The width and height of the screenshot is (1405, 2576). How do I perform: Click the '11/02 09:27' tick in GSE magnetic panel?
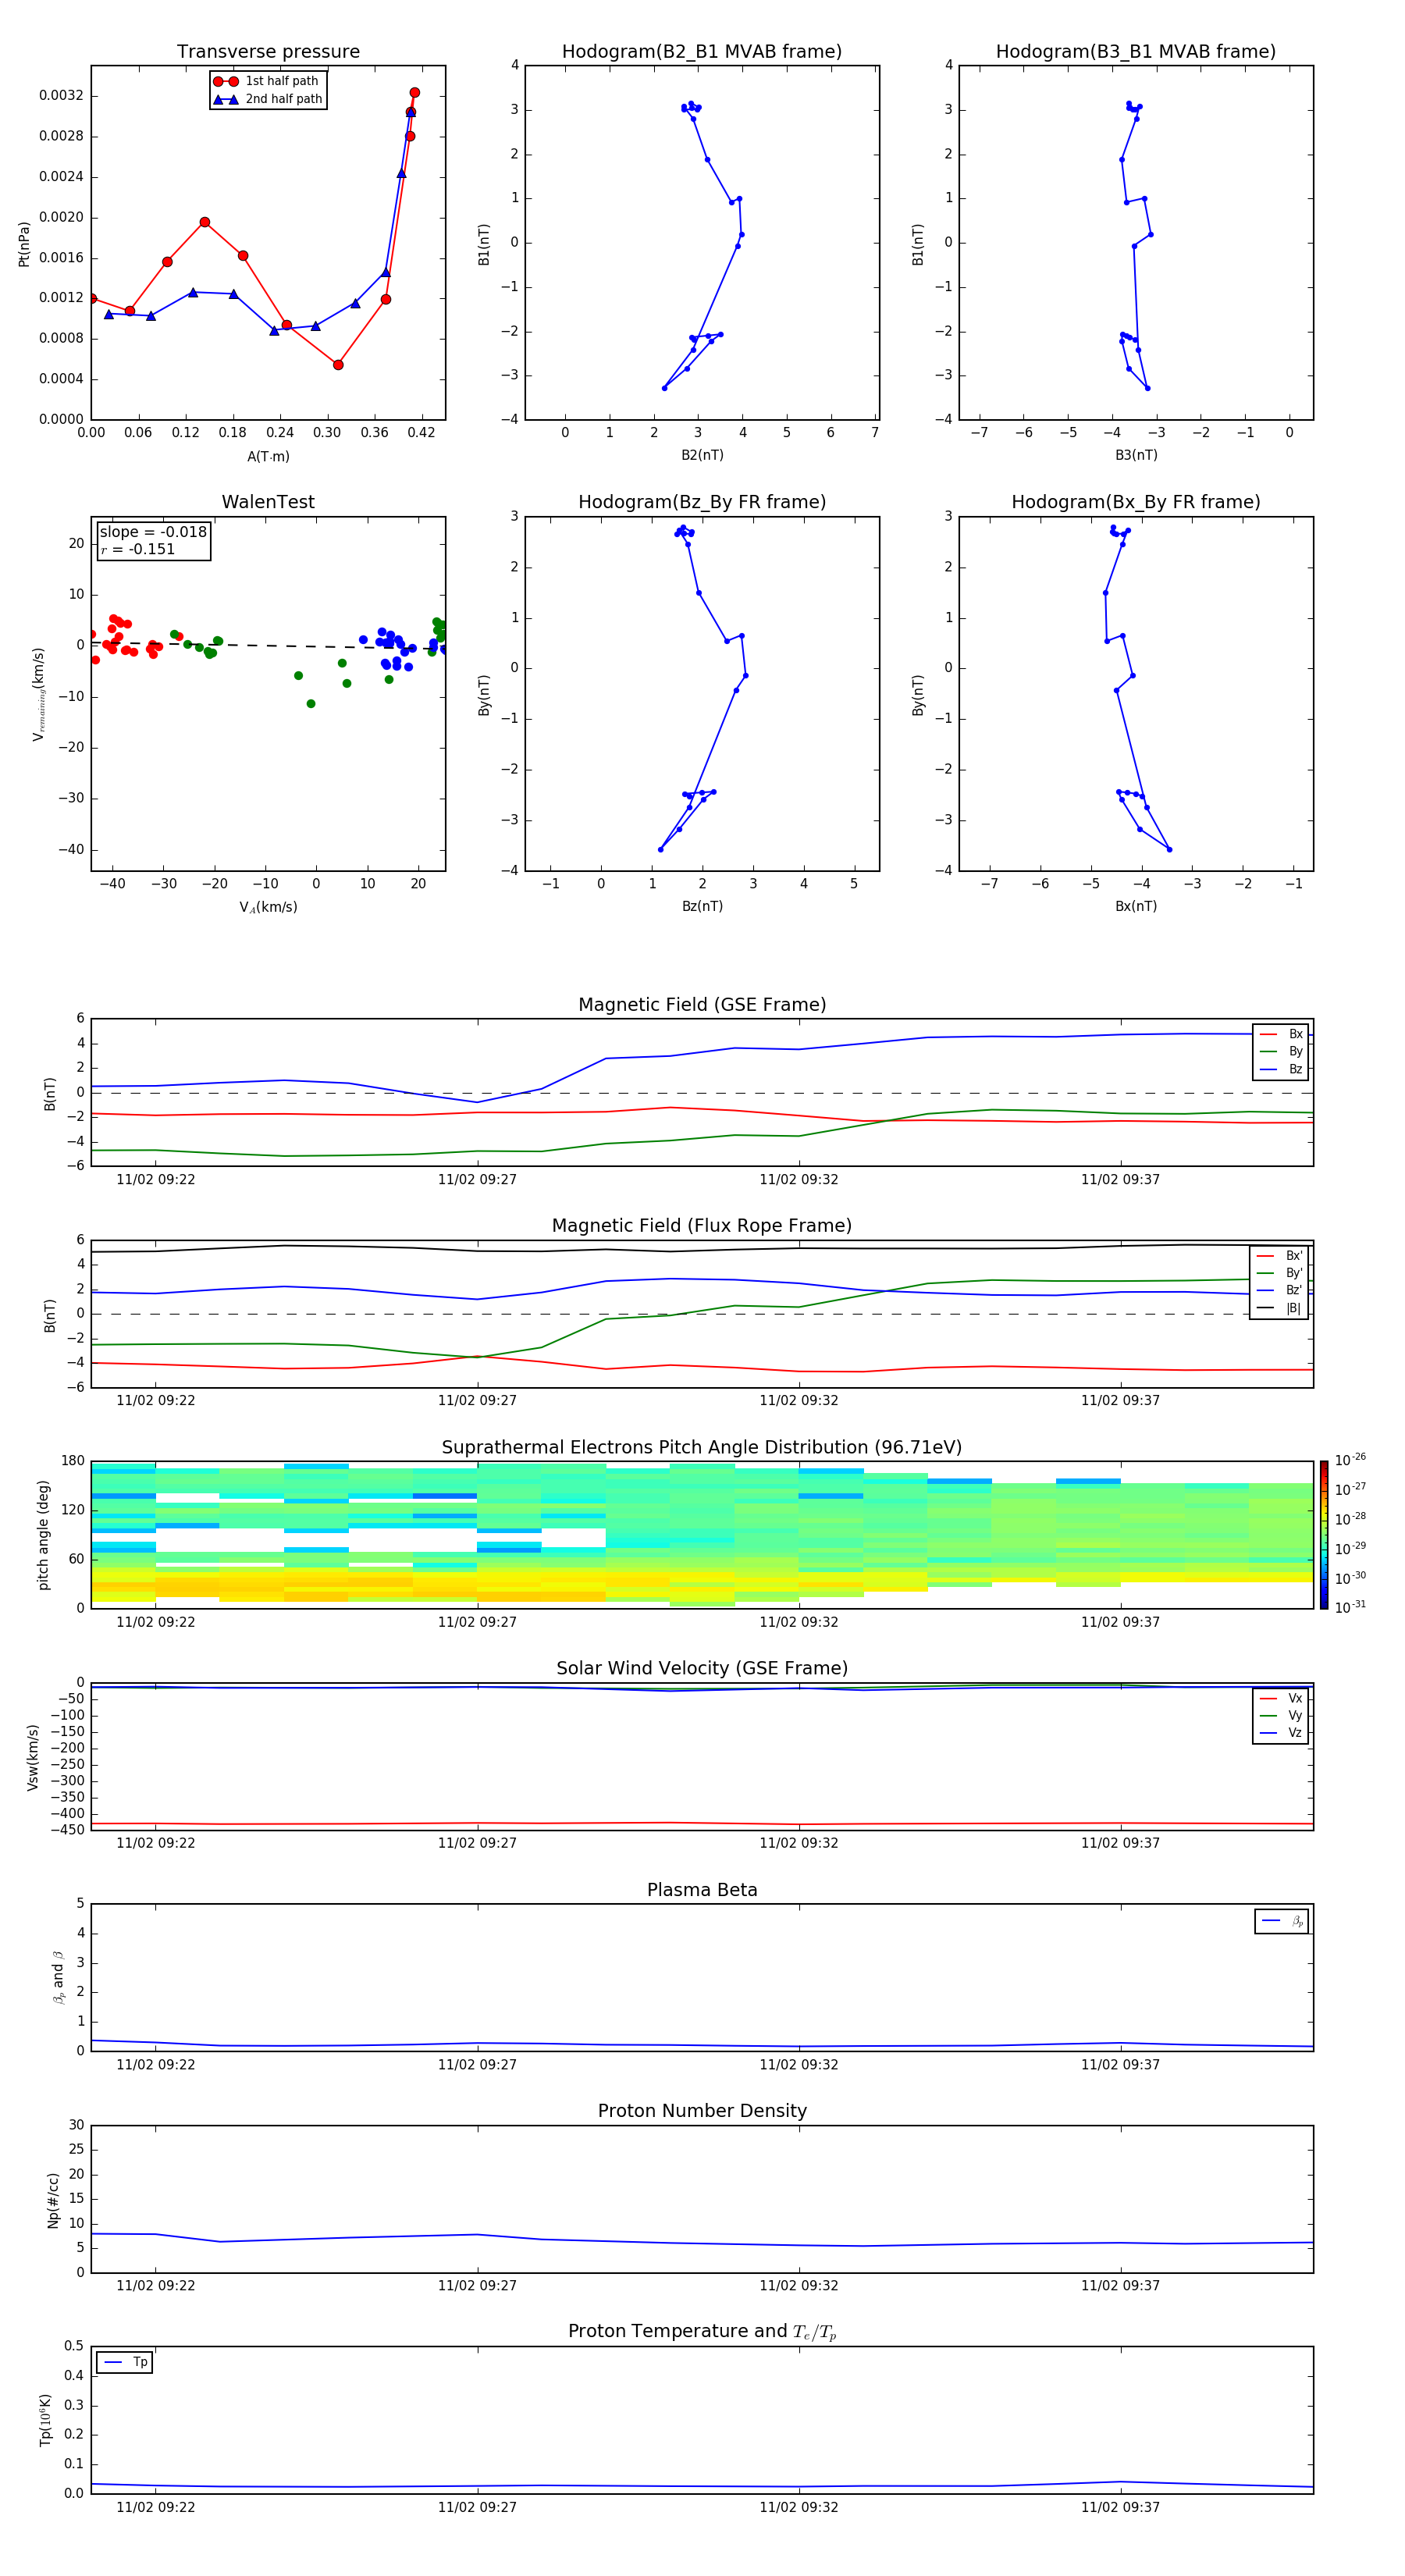coord(477,1180)
